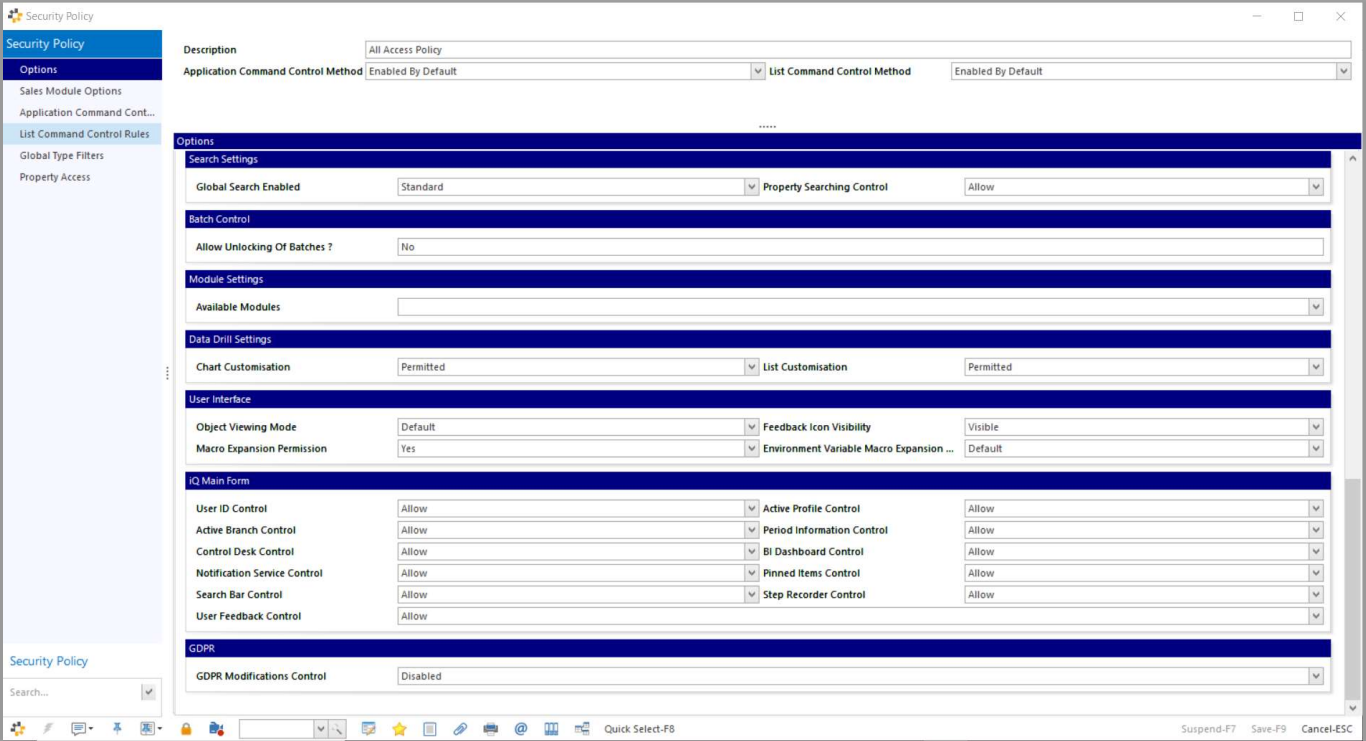Click the Suspend-F7 button
Screen dimensions: 1366x741
click(1209, 729)
